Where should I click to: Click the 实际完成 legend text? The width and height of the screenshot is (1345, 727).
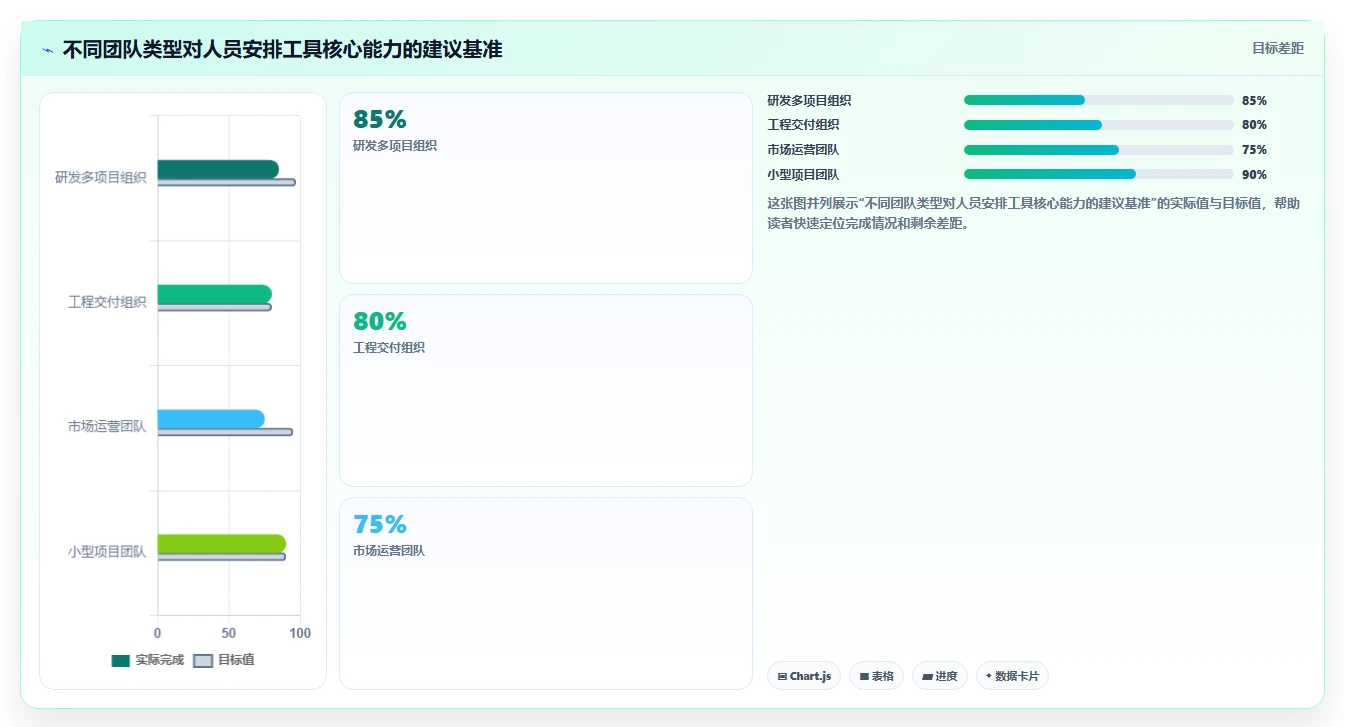point(160,660)
